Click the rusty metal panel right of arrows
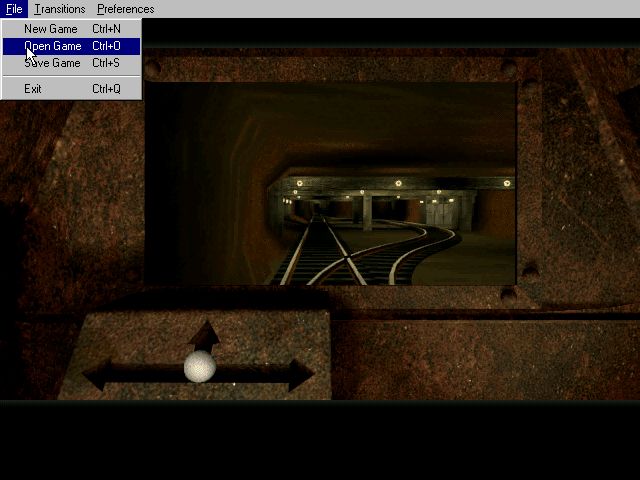The height and width of the screenshot is (480, 640). 480,360
